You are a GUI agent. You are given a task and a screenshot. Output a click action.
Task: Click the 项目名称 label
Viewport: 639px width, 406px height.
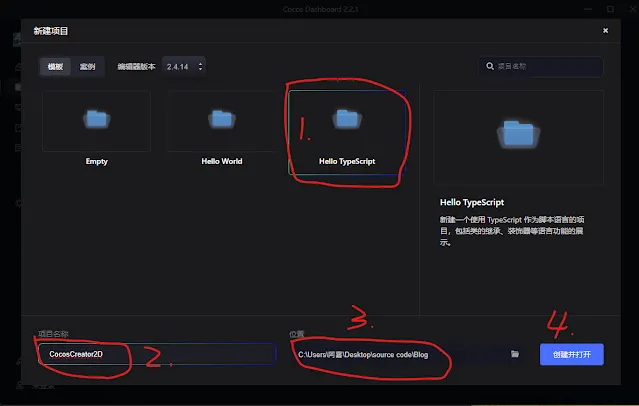click(53, 334)
